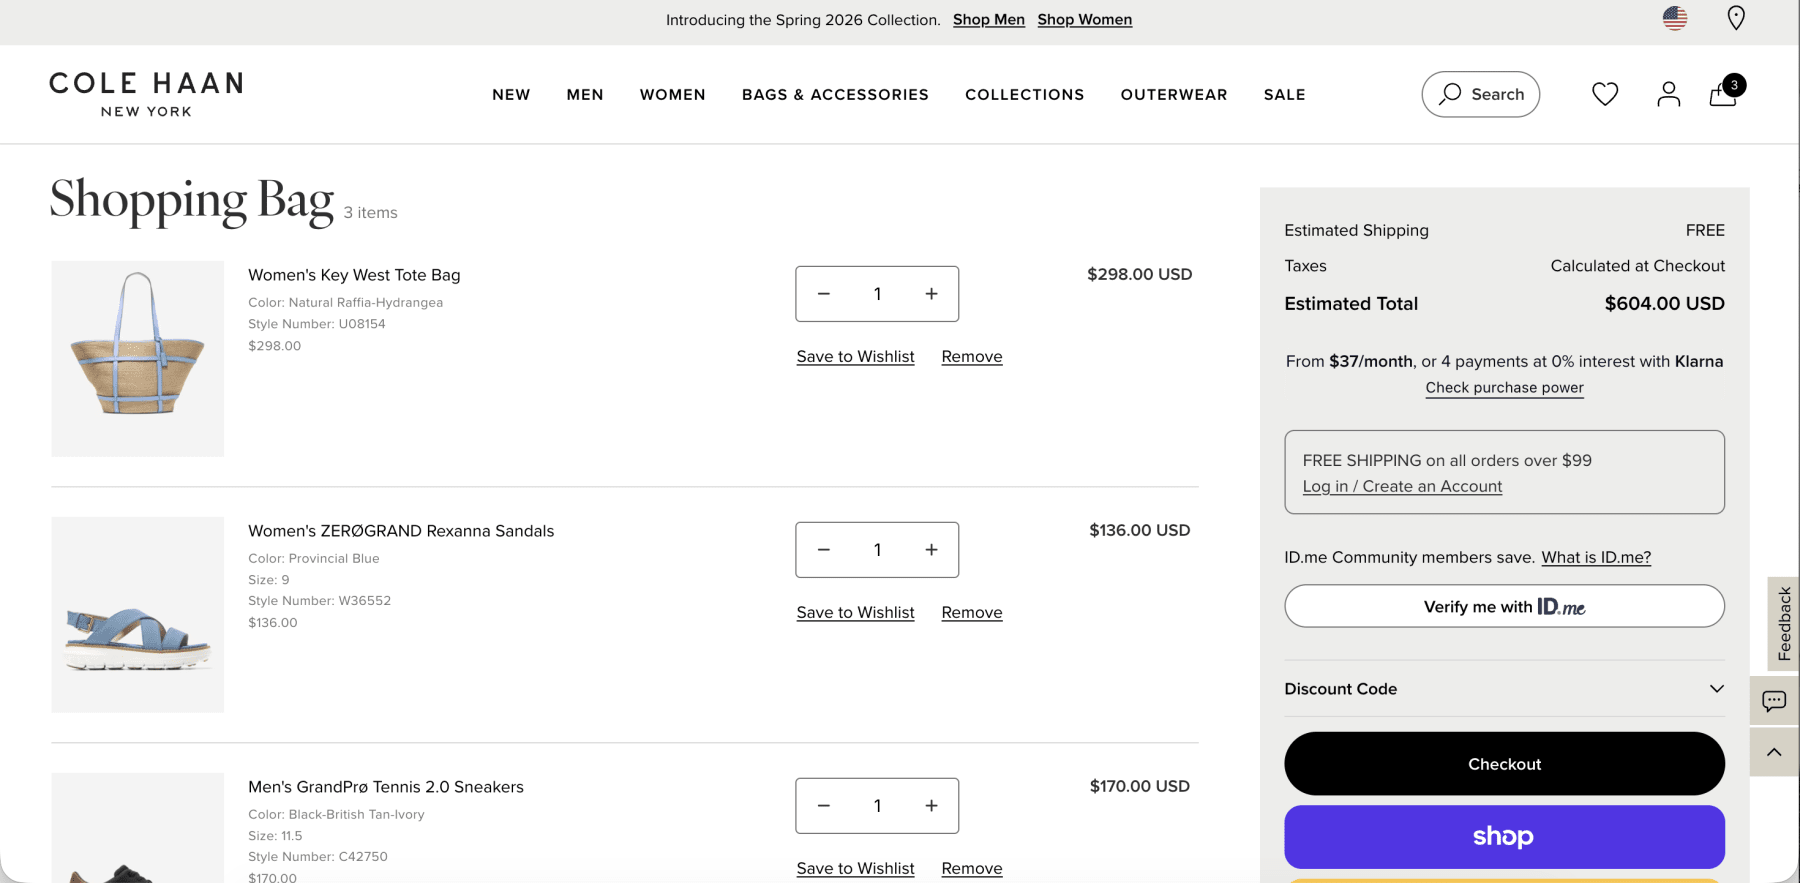Click the Verify me with ID.me button
1800x883 pixels.
point(1504,606)
